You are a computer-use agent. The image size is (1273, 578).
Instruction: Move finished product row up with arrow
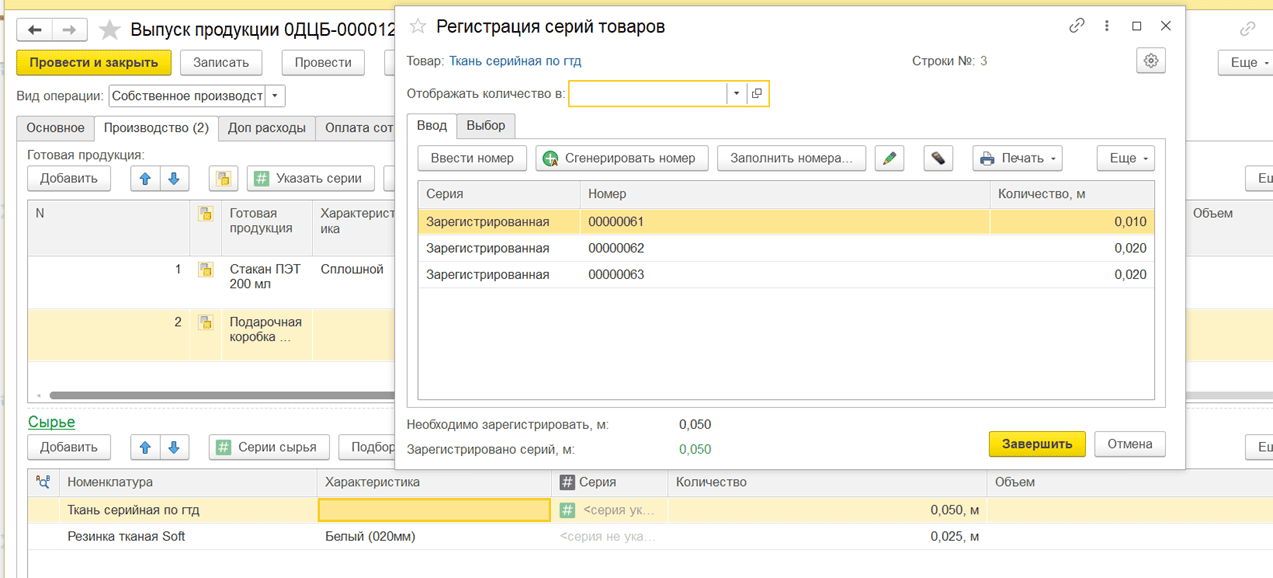coord(145,179)
